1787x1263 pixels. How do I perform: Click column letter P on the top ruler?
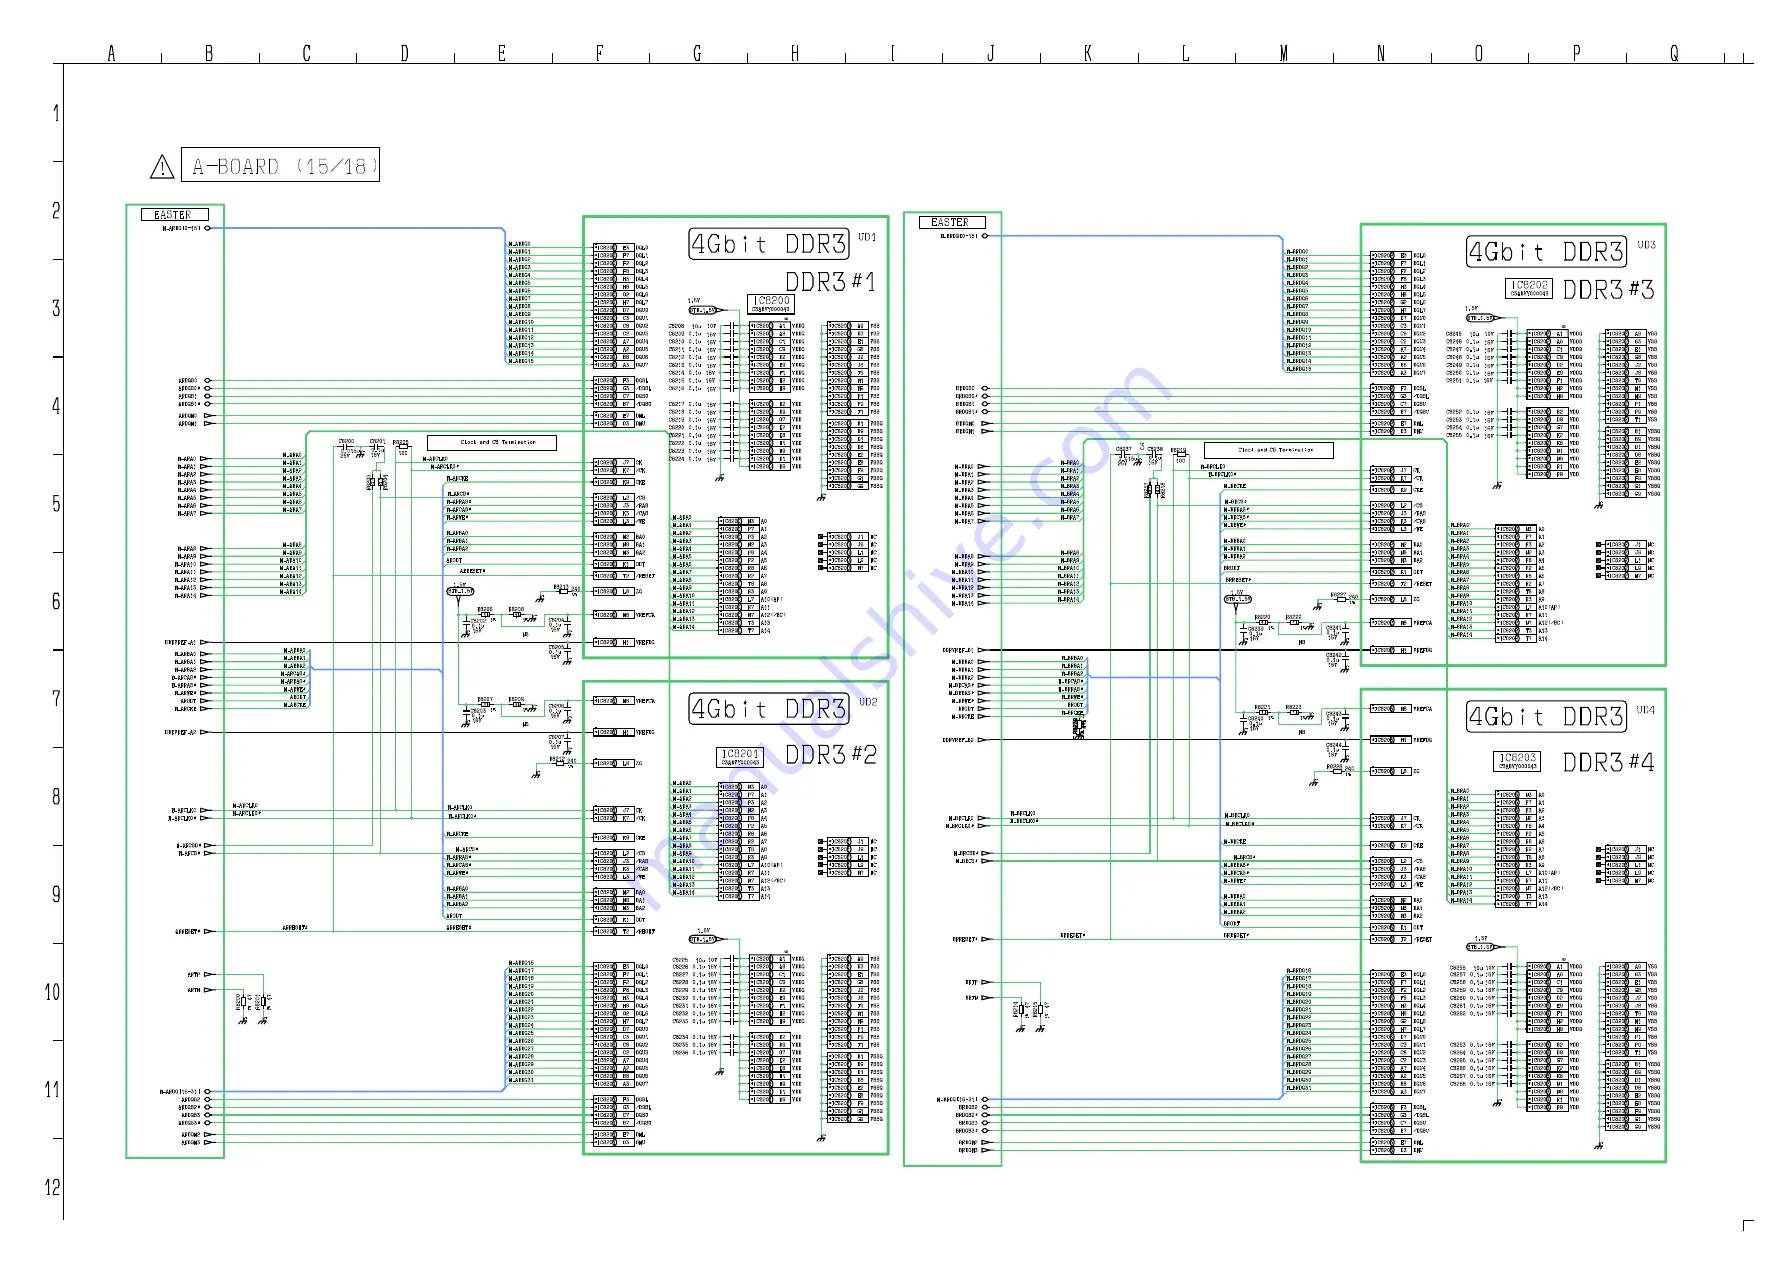tap(1577, 53)
